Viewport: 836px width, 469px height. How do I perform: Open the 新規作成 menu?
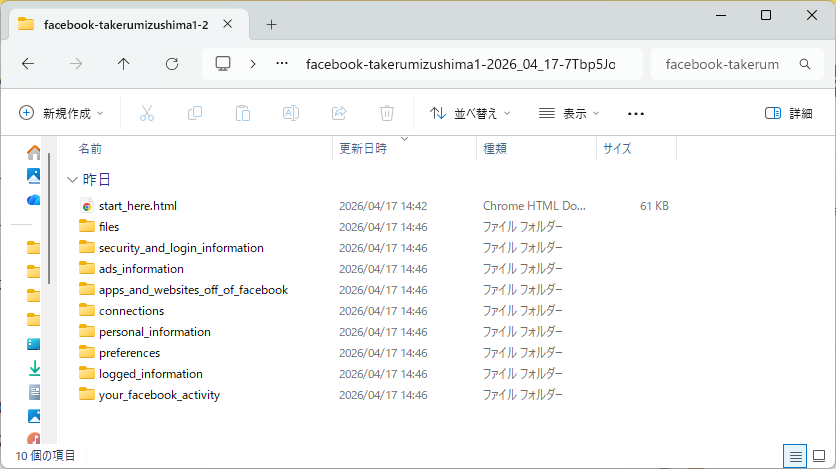(62, 113)
